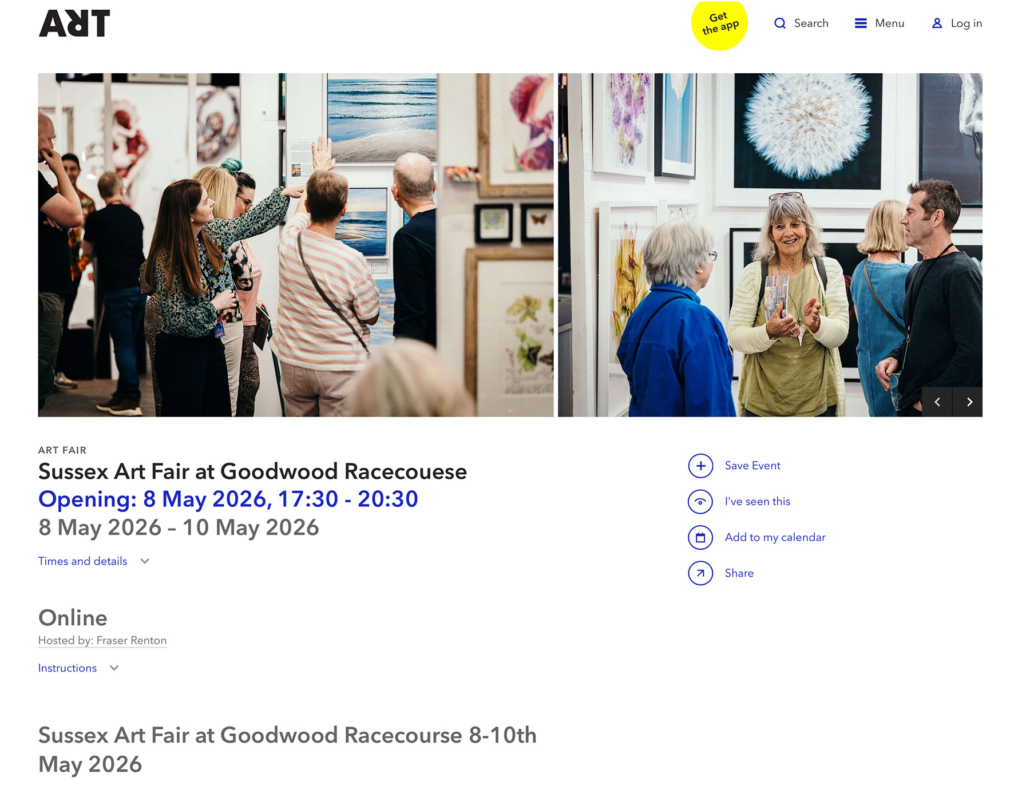
Task: Click the Share arrow icon
Action: point(700,573)
